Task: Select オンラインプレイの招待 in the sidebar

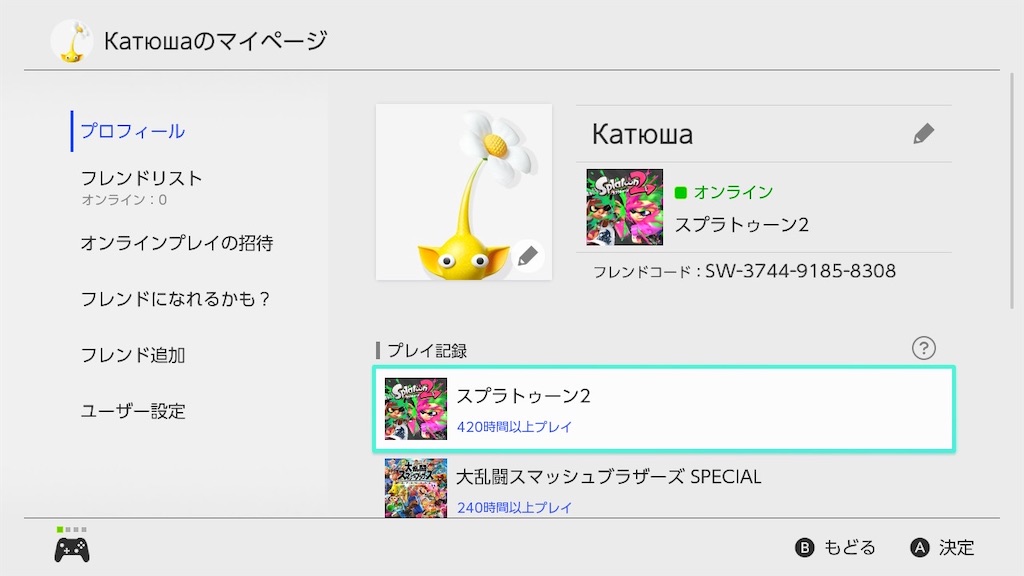Action: pos(176,243)
